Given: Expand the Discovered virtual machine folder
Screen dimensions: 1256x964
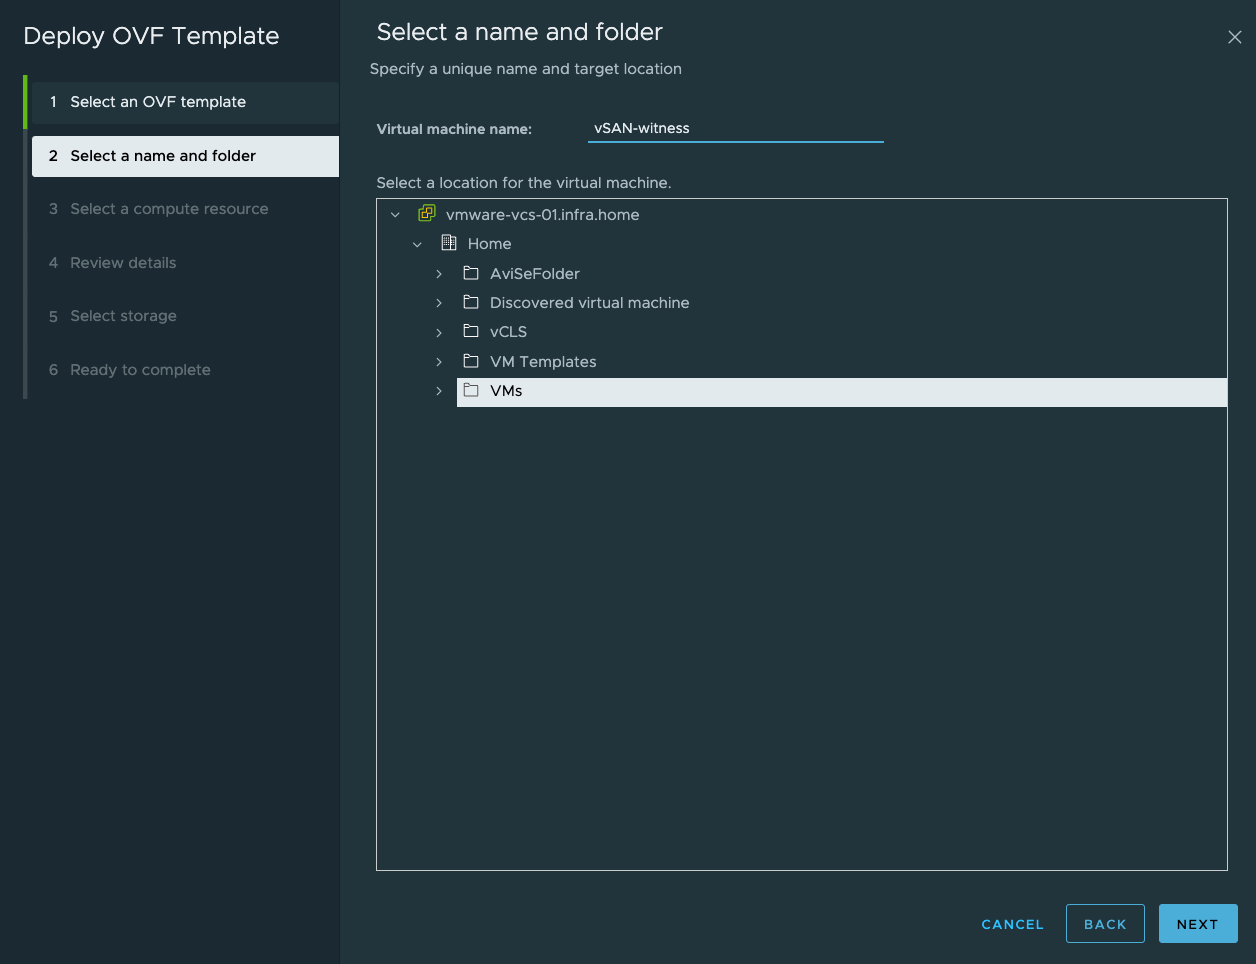Looking at the screenshot, I should click(439, 303).
